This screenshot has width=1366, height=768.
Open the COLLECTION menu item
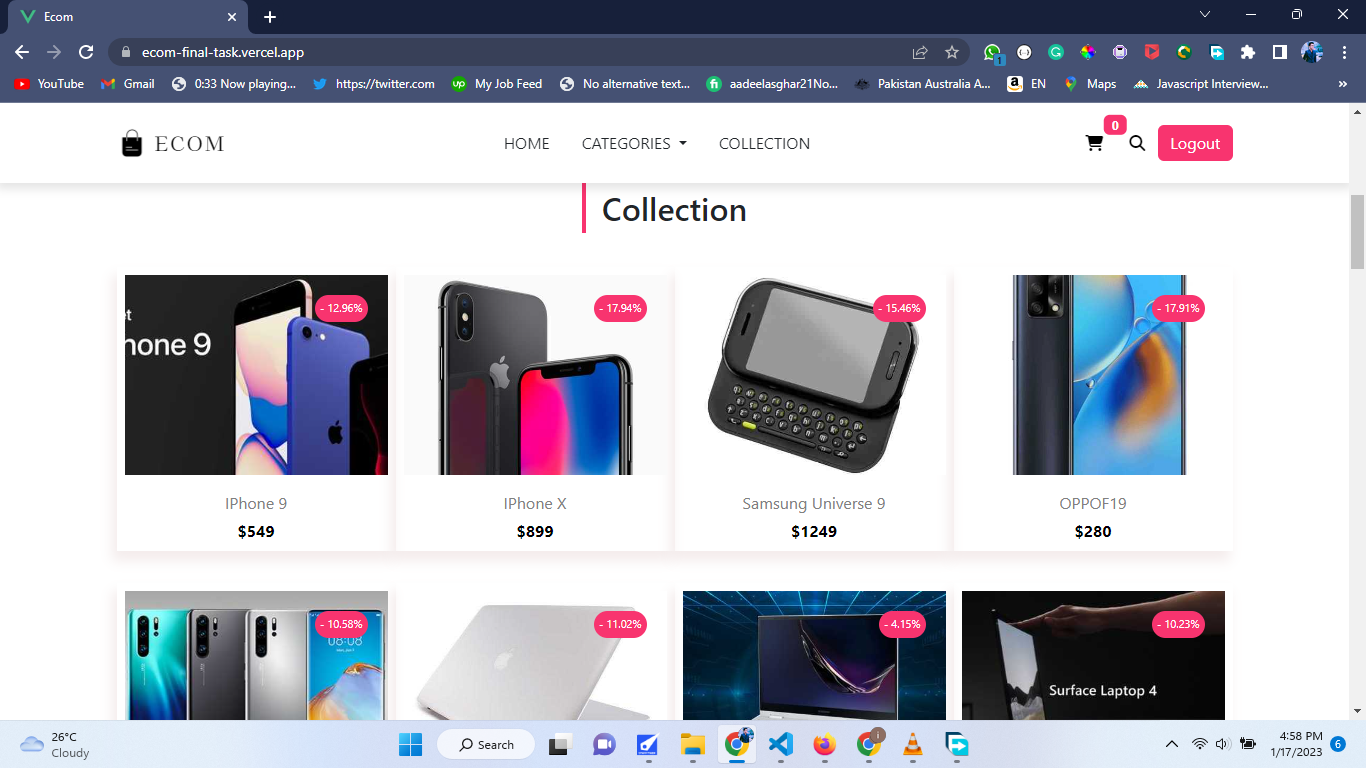[764, 143]
